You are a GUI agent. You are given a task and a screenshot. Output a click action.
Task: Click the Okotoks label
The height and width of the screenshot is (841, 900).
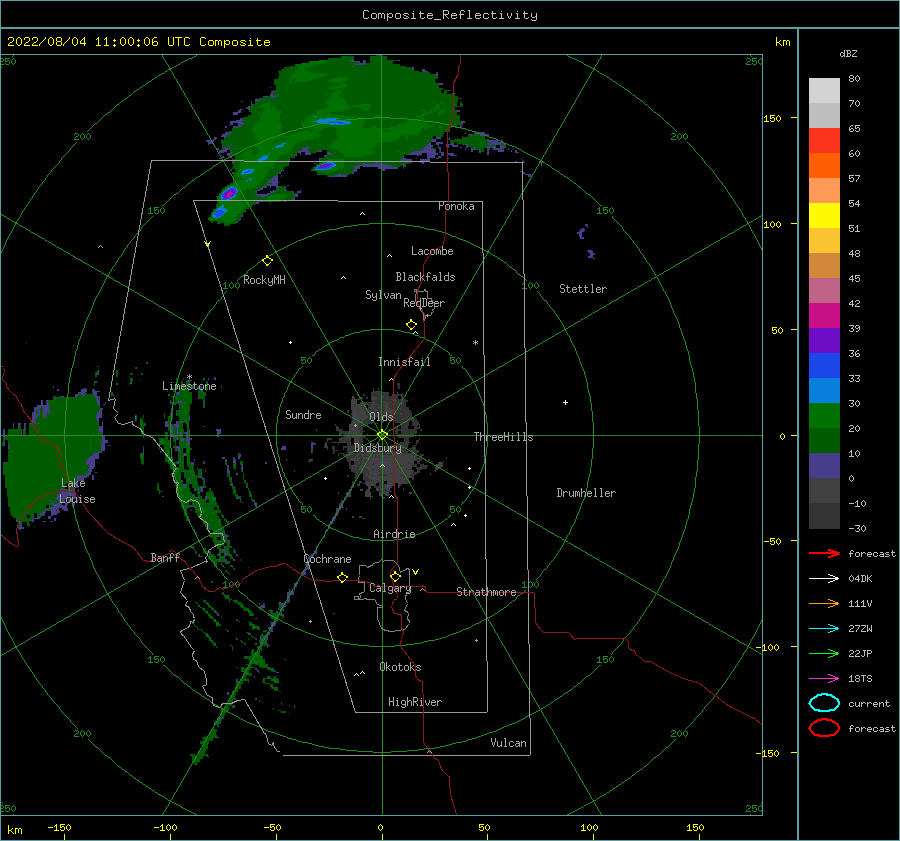(401, 667)
